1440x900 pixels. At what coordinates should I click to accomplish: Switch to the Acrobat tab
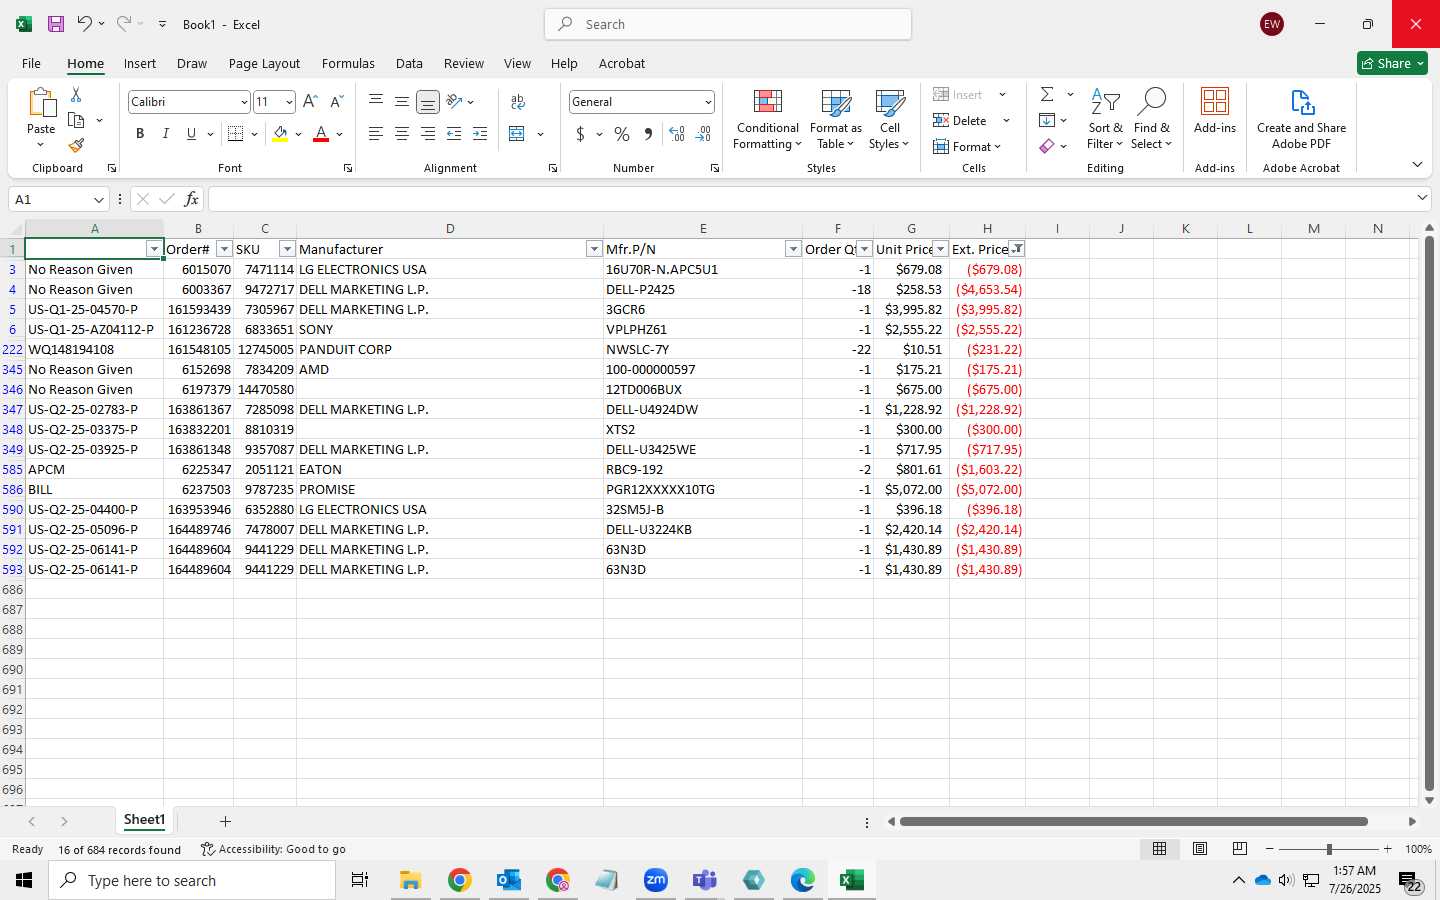(622, 63)
